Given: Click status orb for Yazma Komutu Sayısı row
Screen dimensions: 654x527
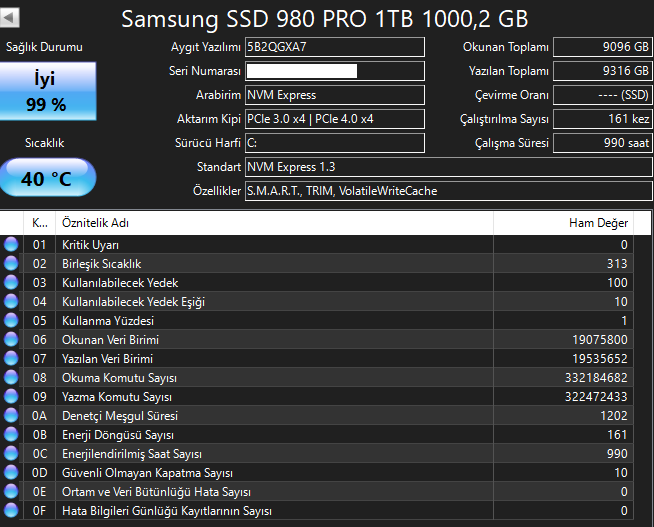Looking at the screenshot, I should [x=11, y=397].
